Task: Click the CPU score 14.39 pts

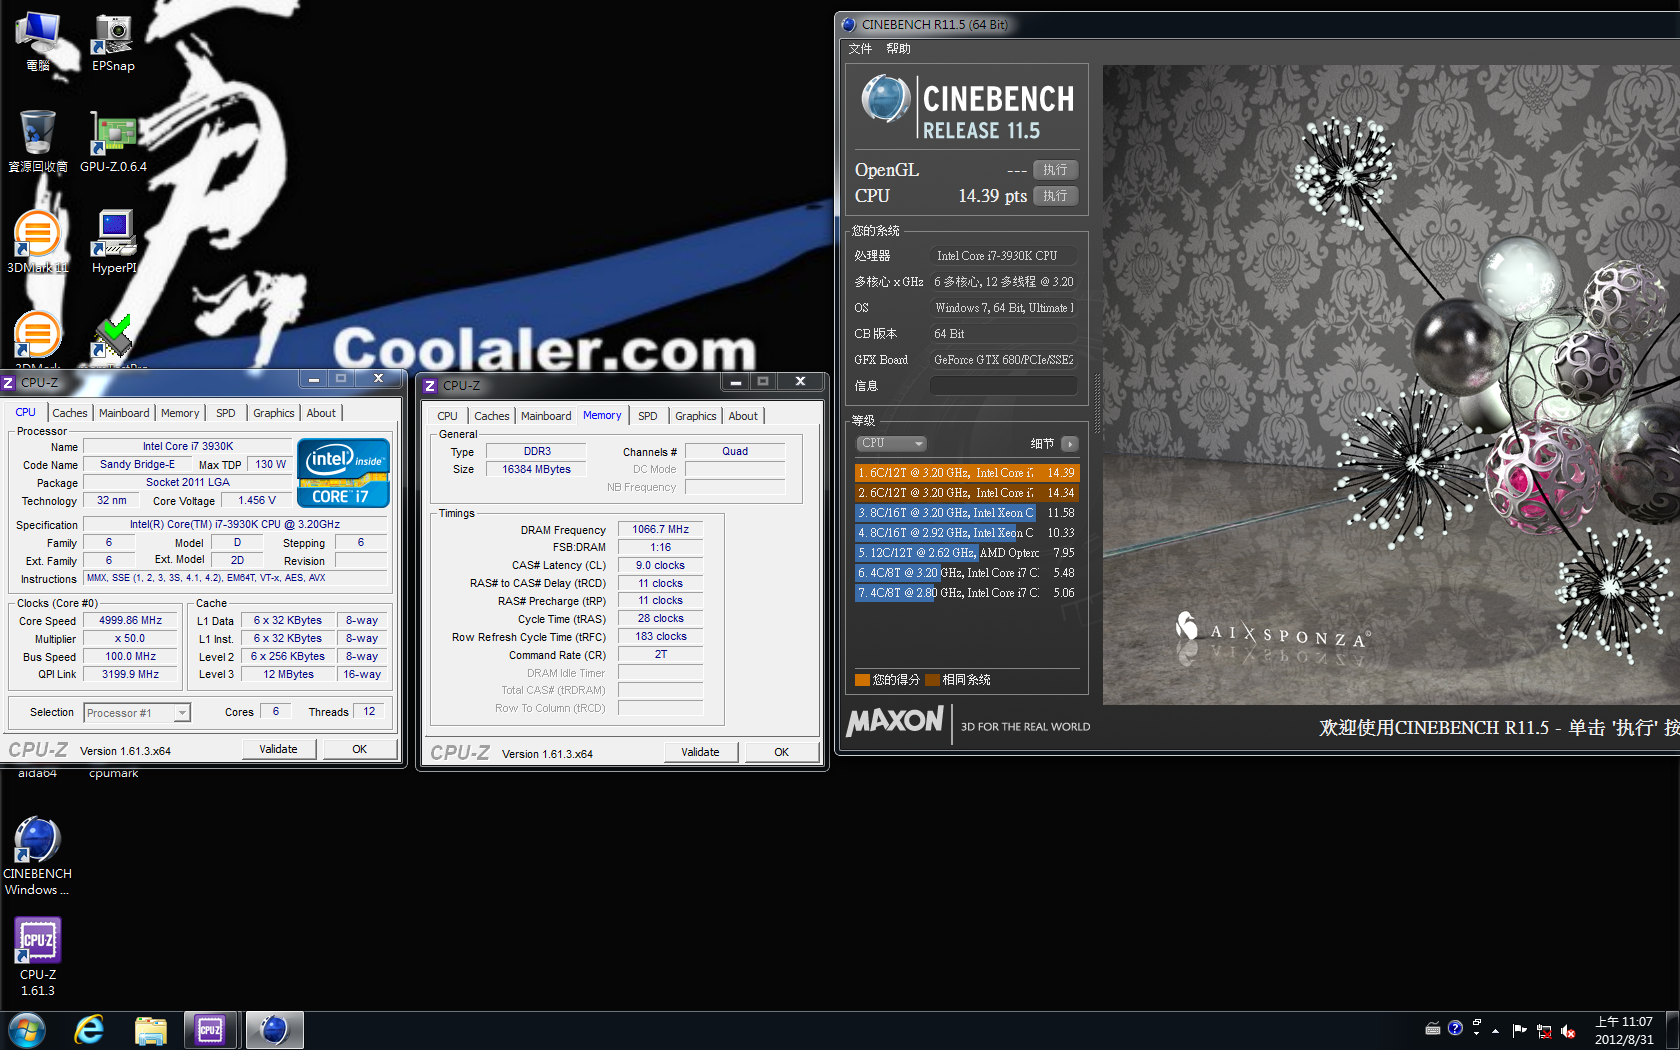Action: tap(992, 196)
